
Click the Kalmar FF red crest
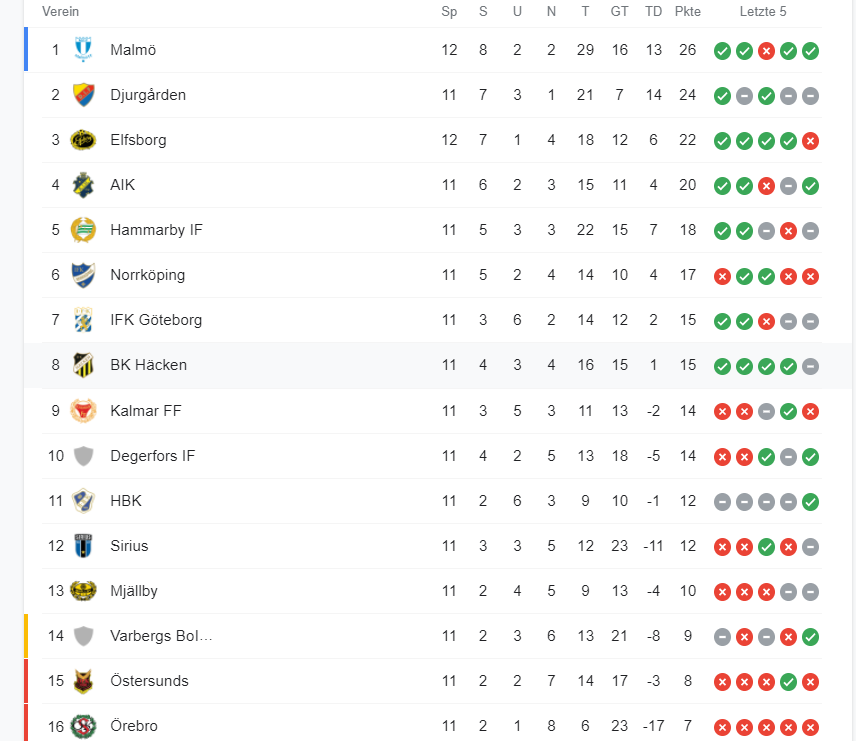click(x=83, y=411)
